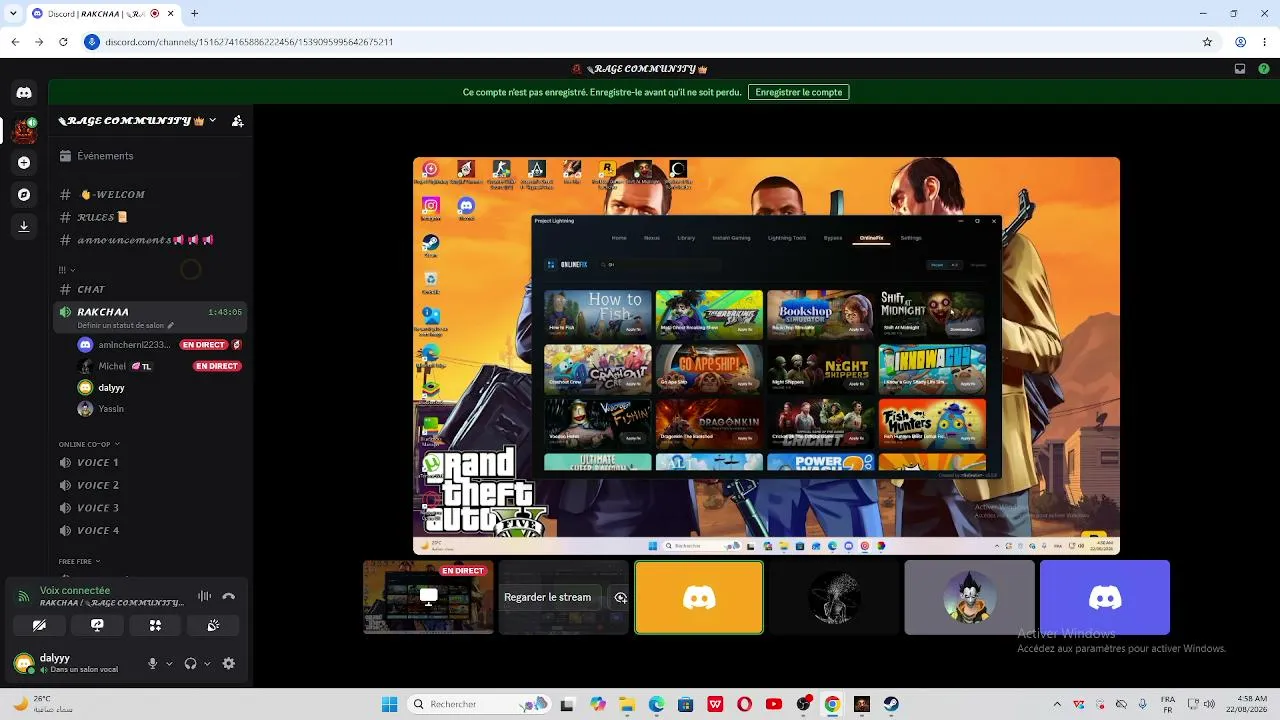
Task: Invite people to RAGE COMMUNITY server
Action: 237,121
